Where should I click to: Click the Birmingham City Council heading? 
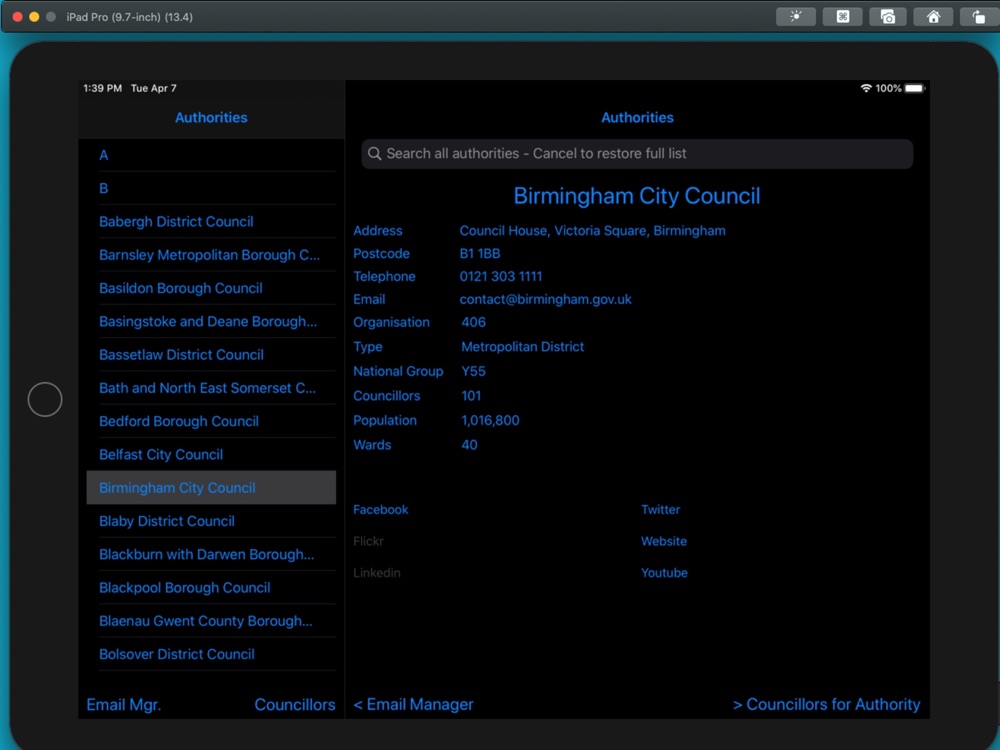(636, 196)
